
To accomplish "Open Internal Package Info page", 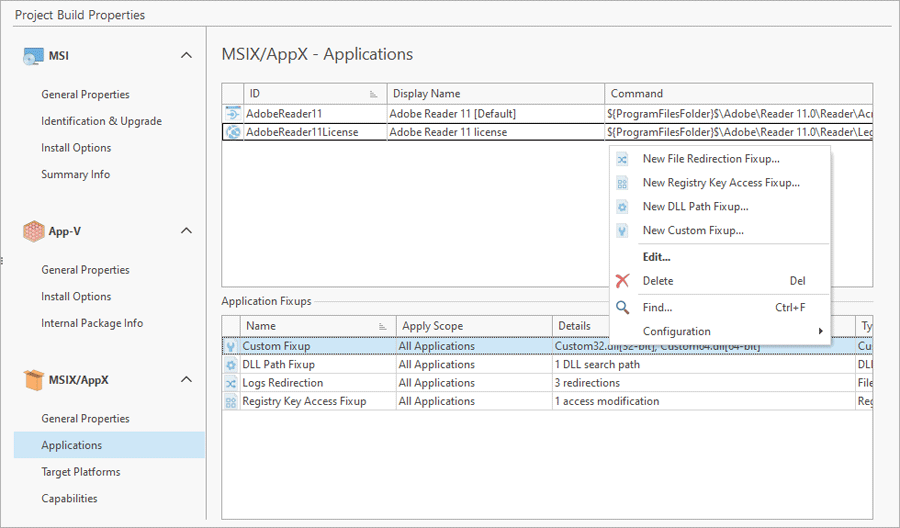I will [92, 323].
